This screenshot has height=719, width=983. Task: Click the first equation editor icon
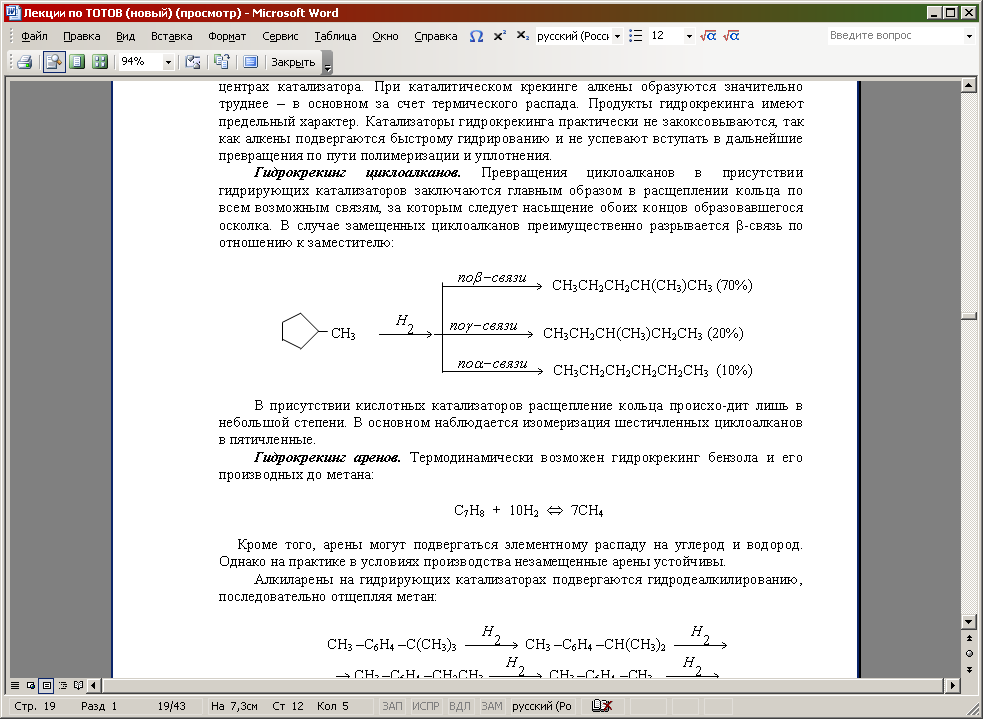708,36
